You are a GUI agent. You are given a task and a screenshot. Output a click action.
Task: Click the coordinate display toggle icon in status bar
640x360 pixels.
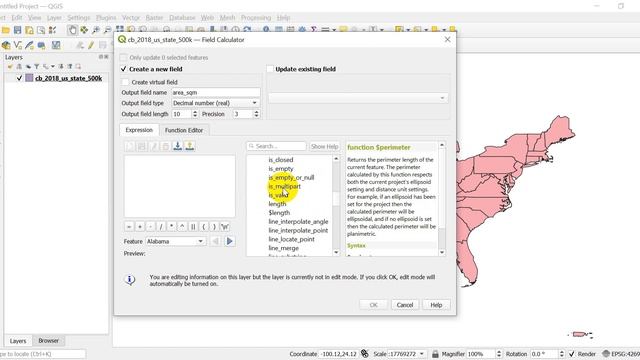(364, 354)
